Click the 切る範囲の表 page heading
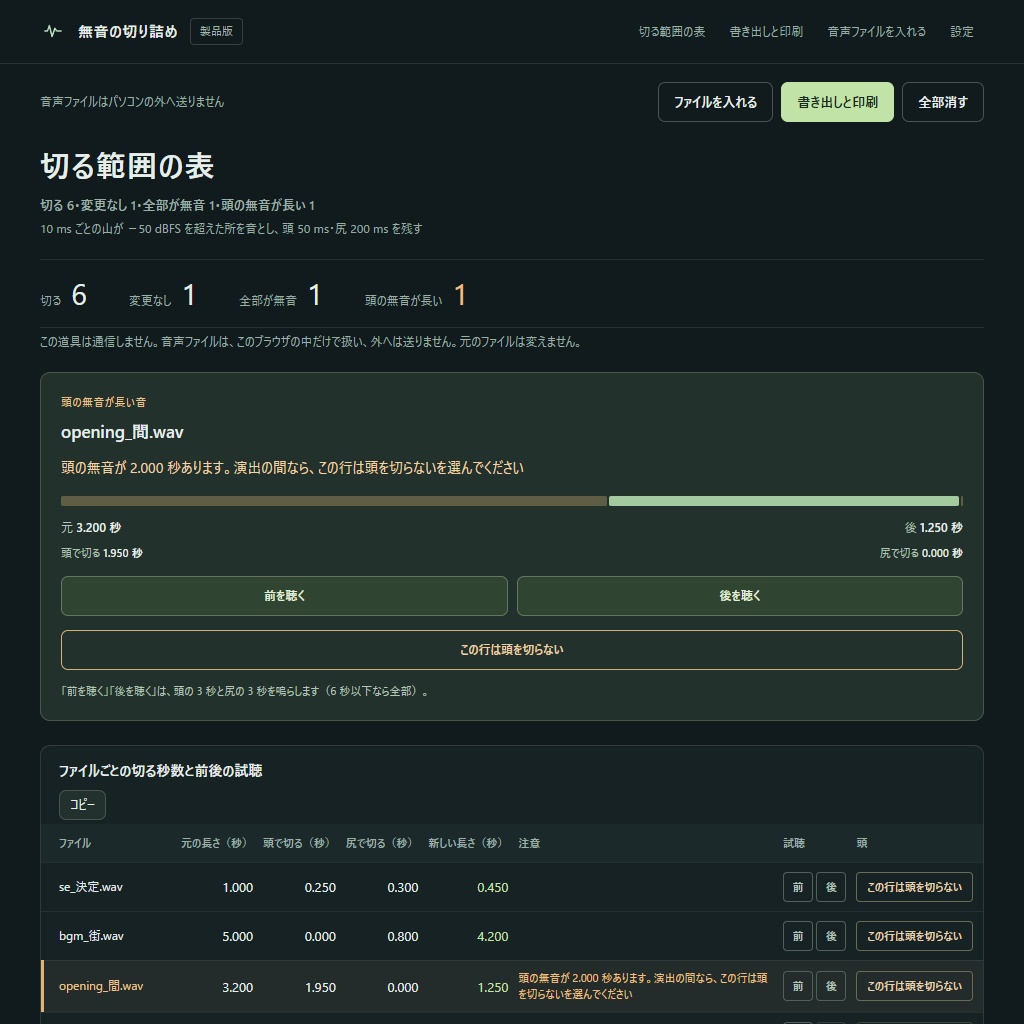 pos(127,166)
